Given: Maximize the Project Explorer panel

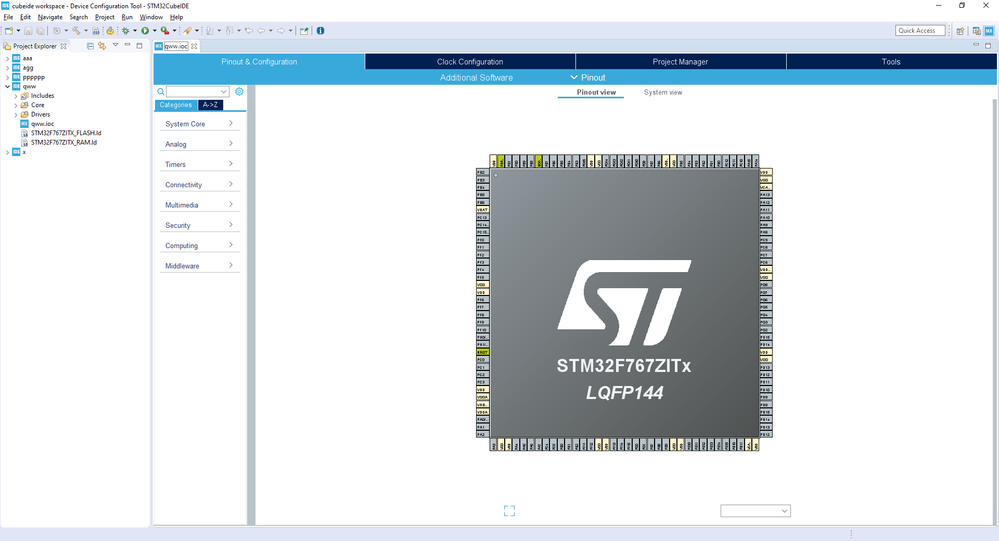Looking at the screenshot, I should coord(140,46).
